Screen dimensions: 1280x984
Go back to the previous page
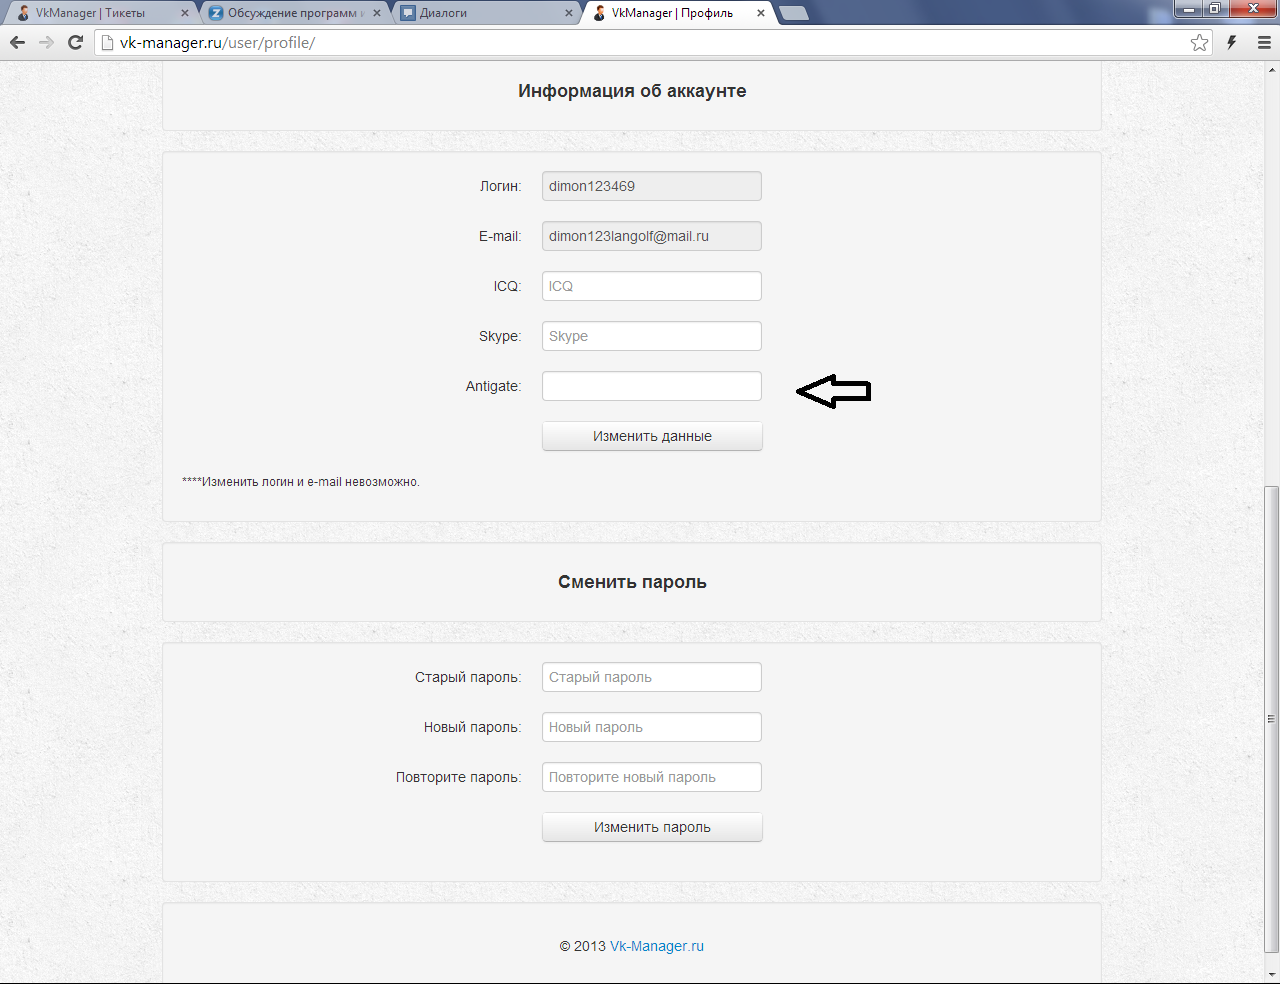pos(17,42)
